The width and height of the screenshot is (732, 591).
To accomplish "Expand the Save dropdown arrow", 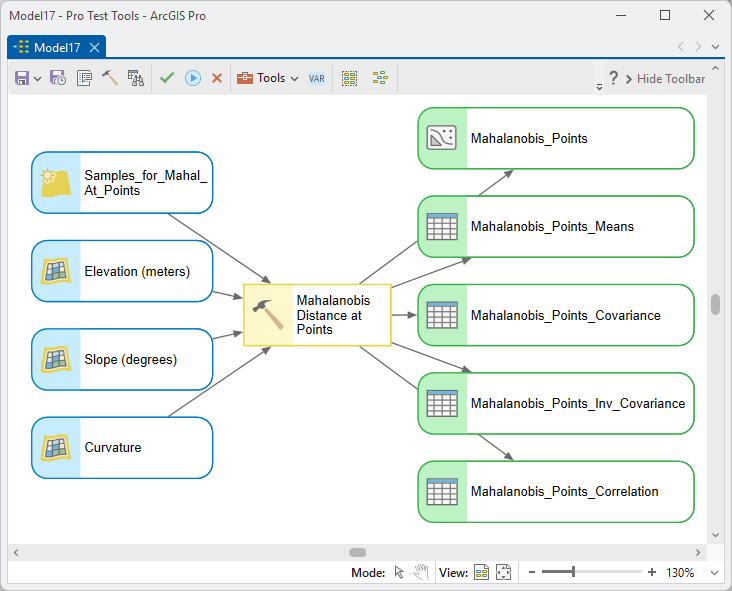I will (38, 78).
